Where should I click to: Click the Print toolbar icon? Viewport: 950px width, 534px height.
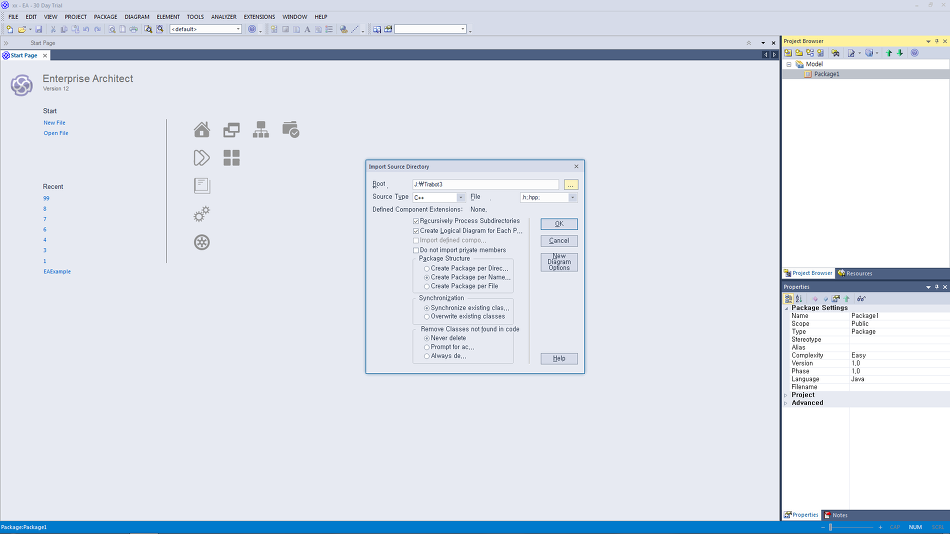(x=134, y=29)
